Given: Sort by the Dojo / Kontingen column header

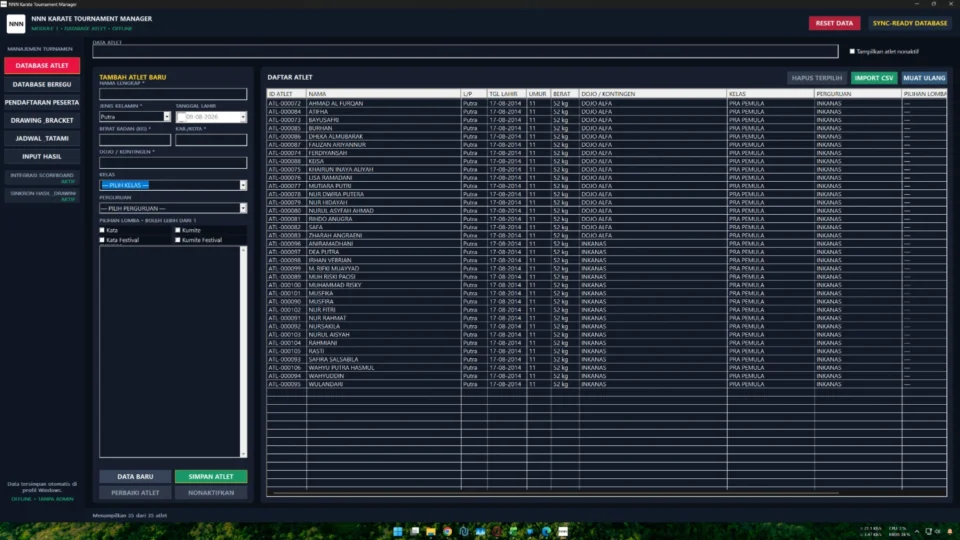Looking at the screenshot, I should 653,94.
